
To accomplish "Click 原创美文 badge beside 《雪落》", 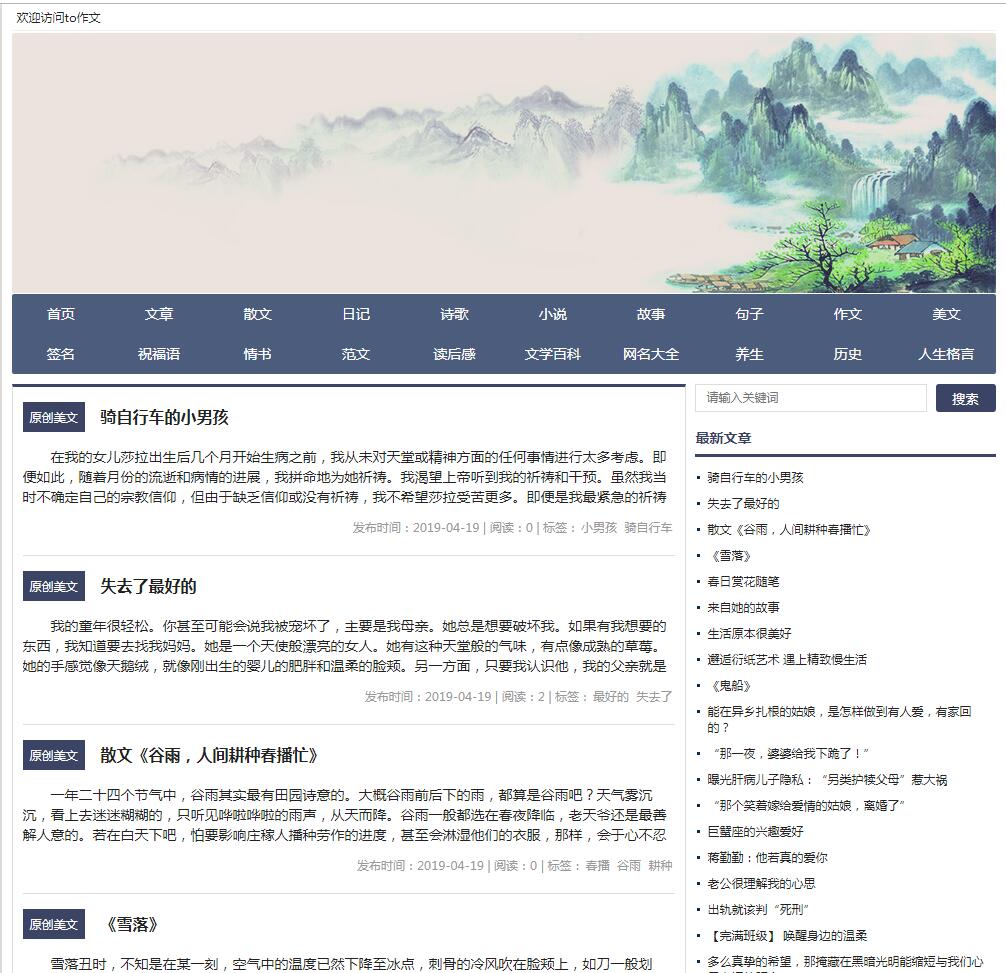I will click(54, 925).
